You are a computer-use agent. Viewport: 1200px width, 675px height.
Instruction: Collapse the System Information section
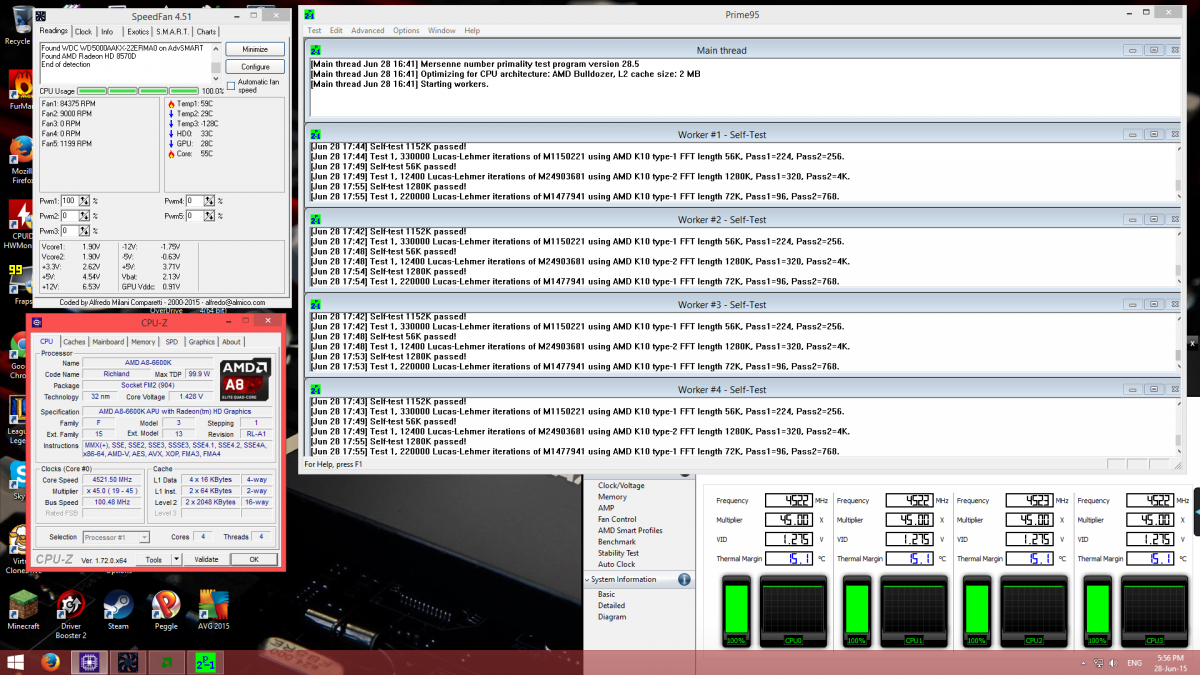click(587, 580)
